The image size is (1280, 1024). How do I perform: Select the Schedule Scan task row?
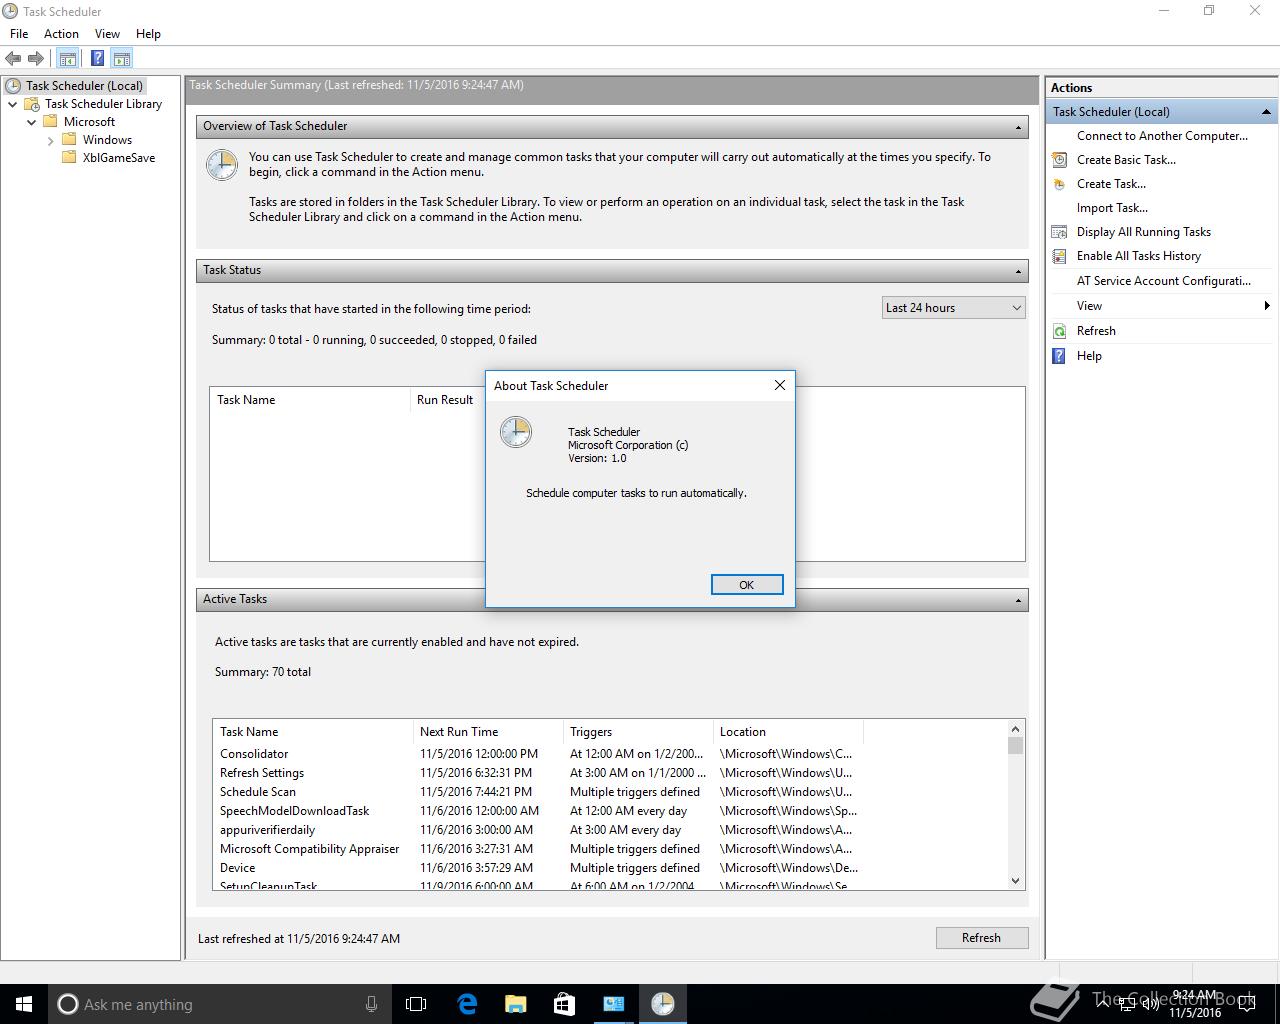(x=537, y=792)
